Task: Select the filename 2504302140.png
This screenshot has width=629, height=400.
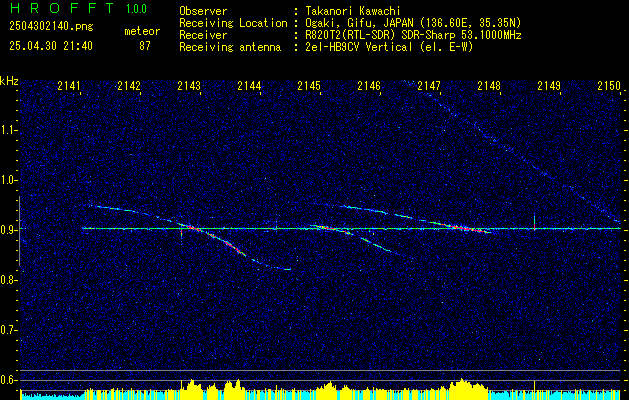Action: [51, 27]
